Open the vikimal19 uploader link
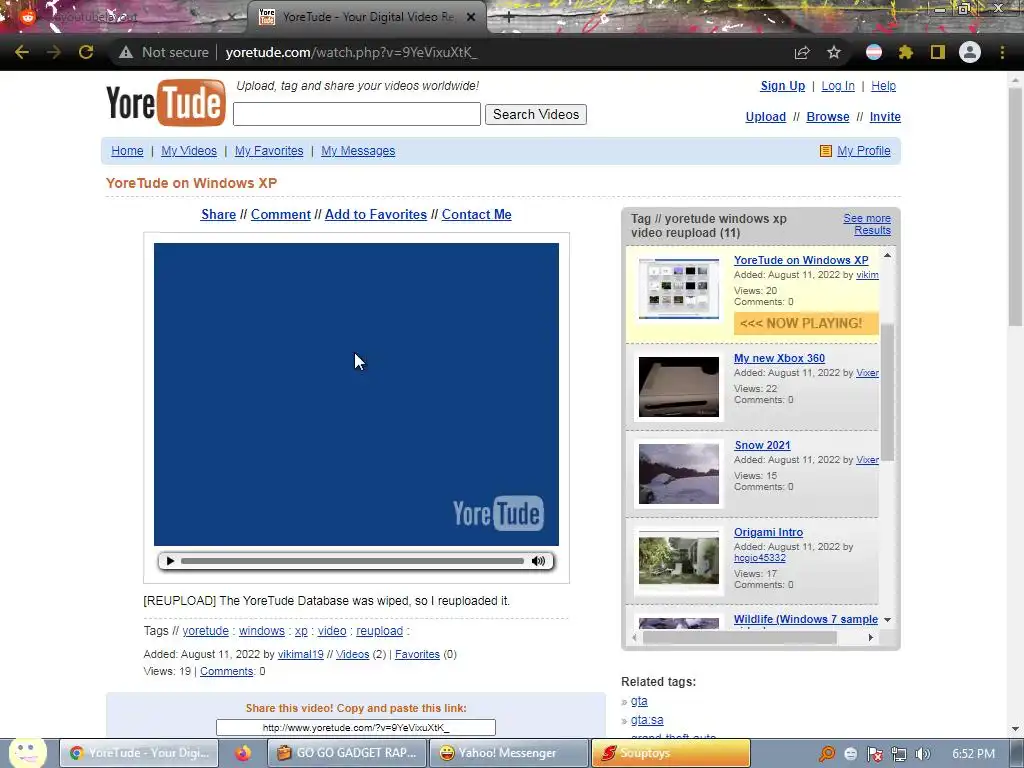The image size is (1024, 768). pos(300,654)
